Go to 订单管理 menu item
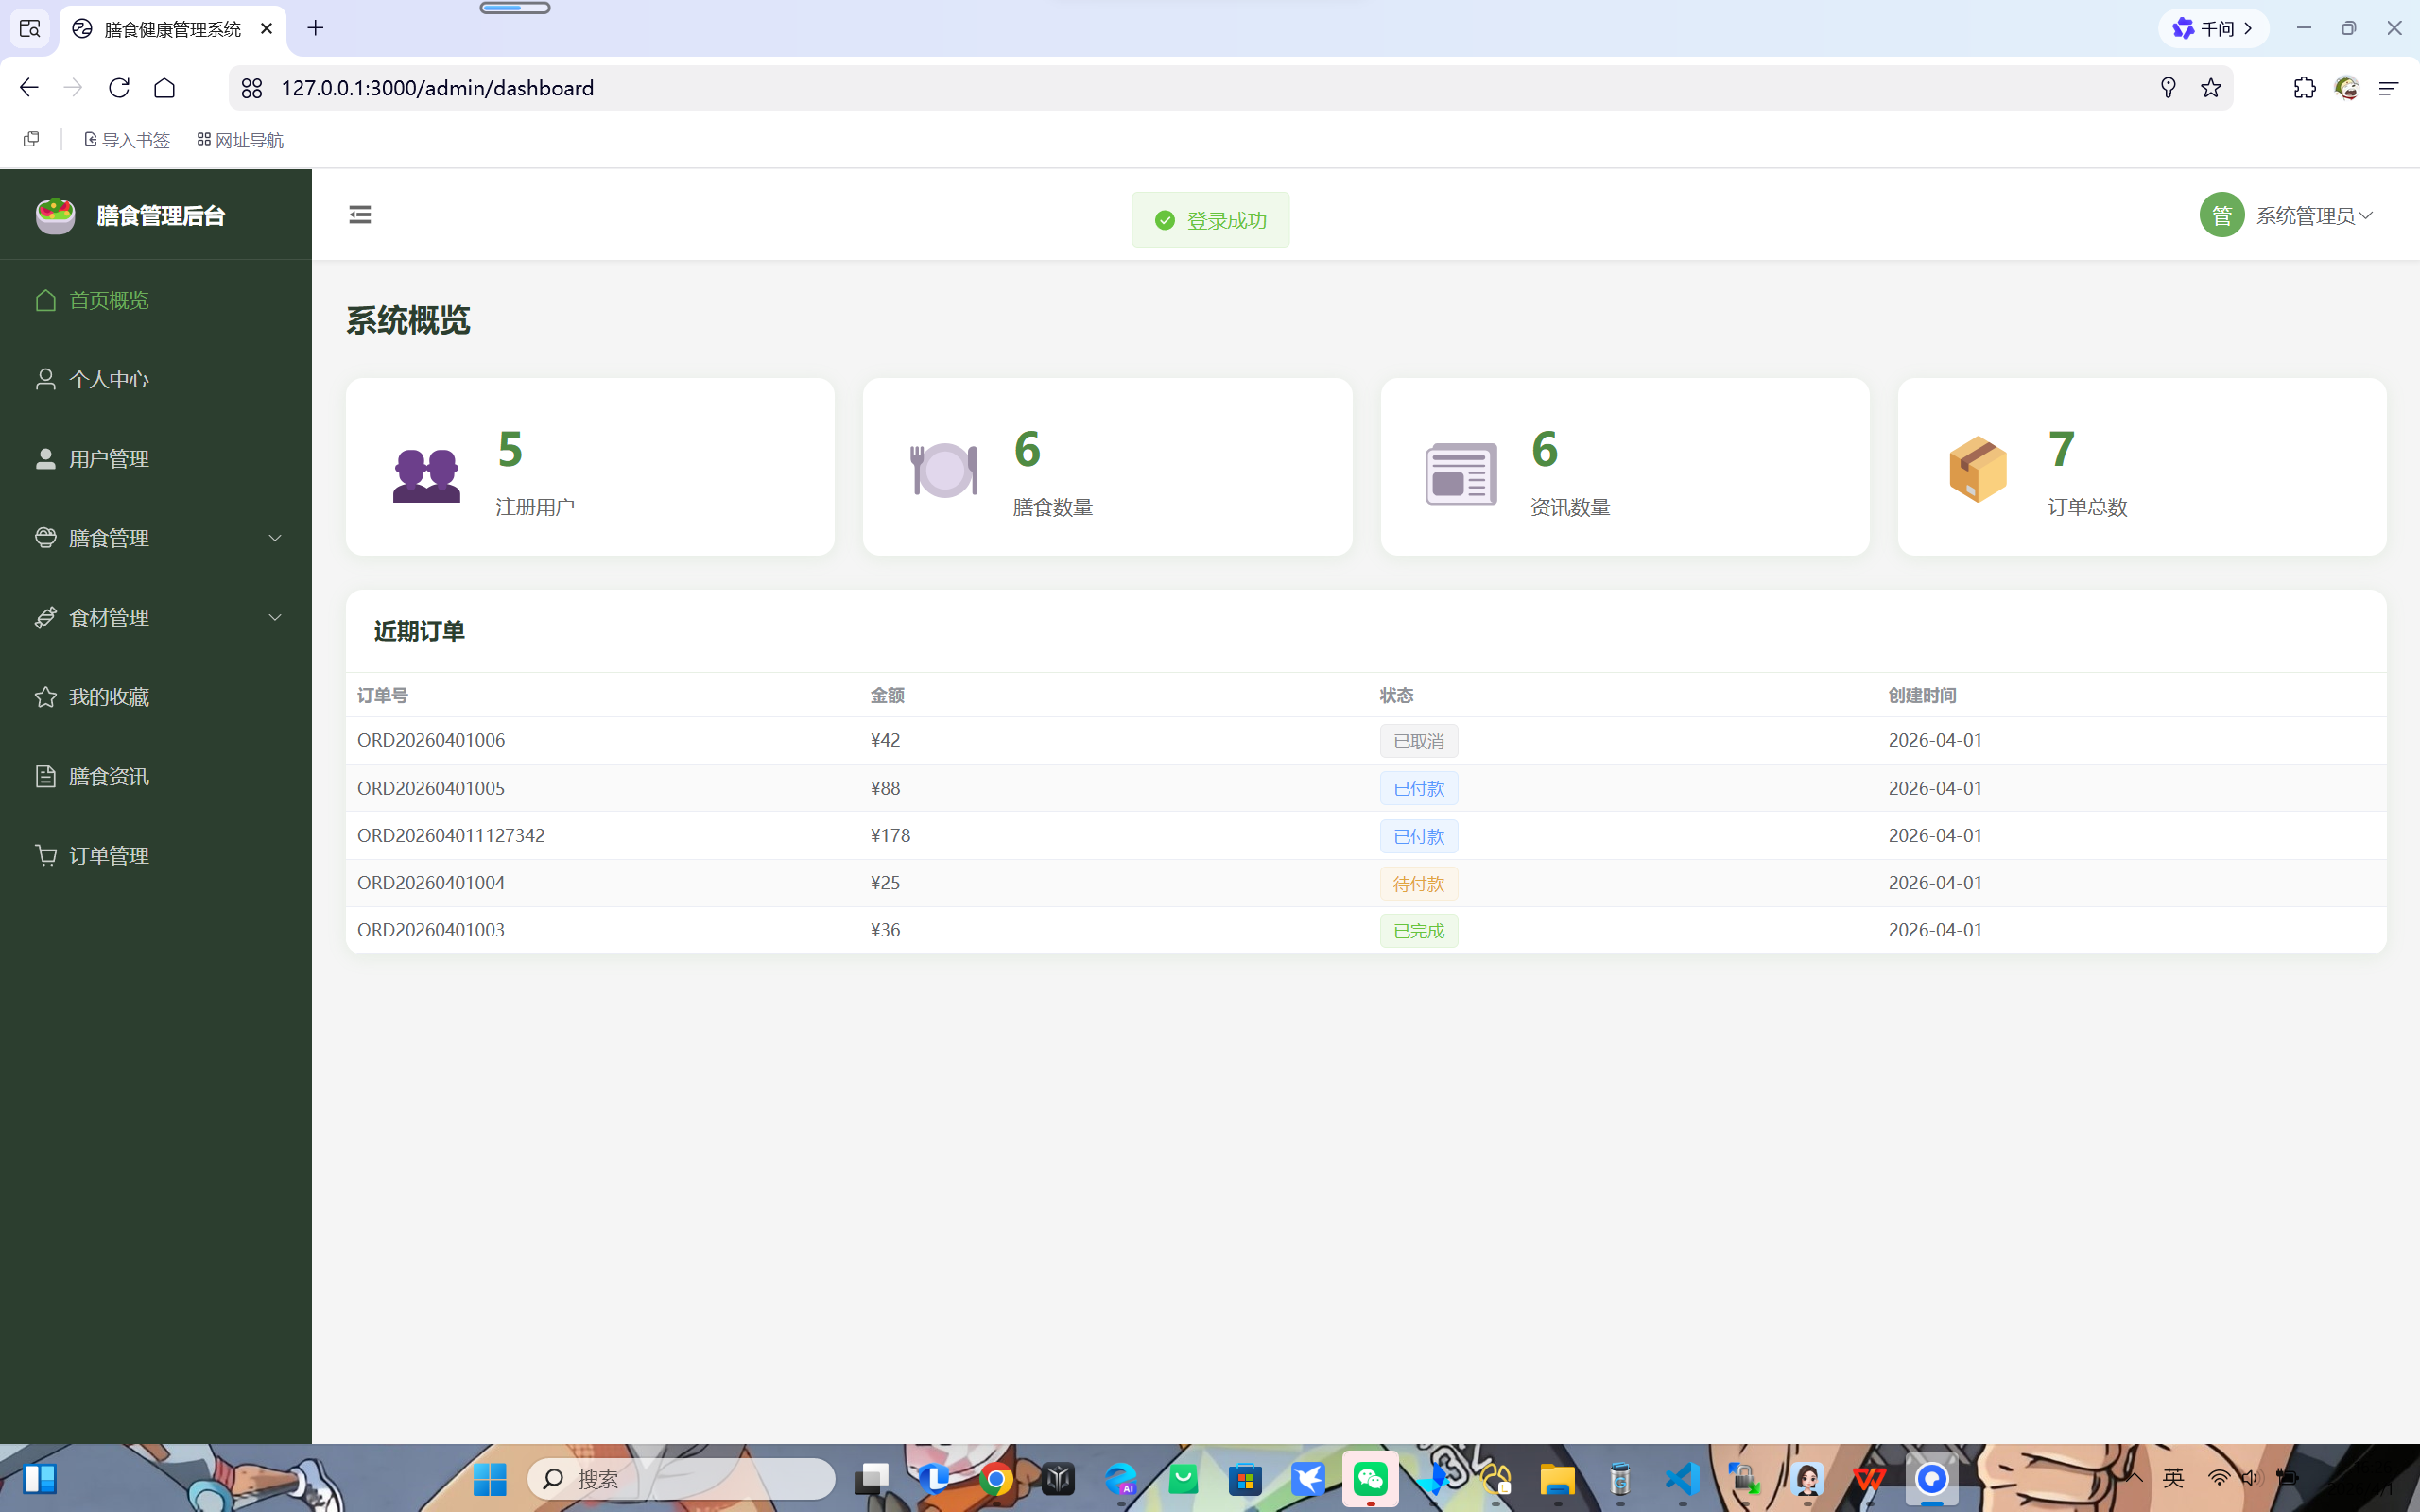 109,855
